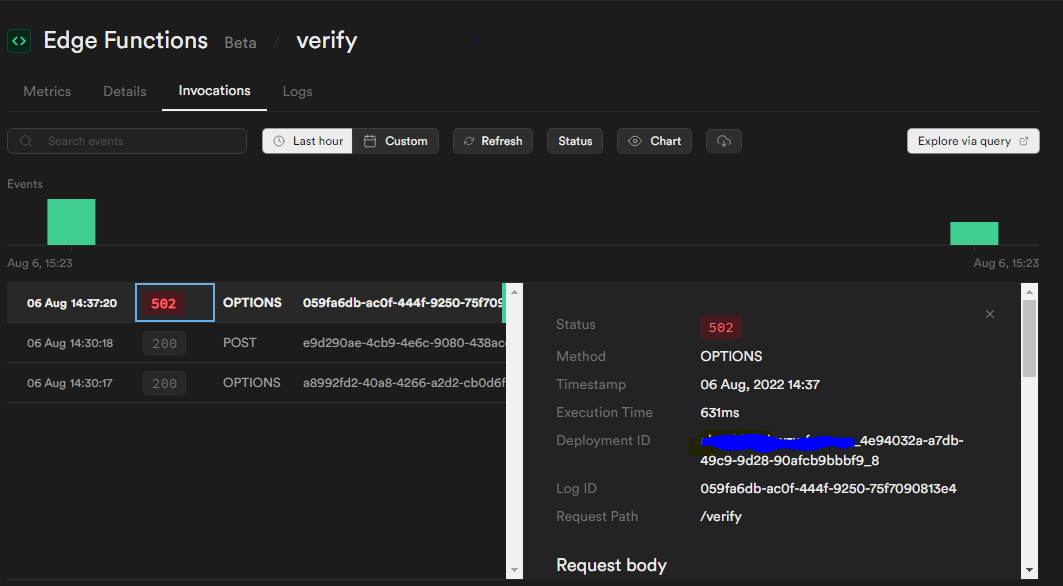Click the search magnifier icon
This screenshot has height=586, width=1063.
pos(26,141)
